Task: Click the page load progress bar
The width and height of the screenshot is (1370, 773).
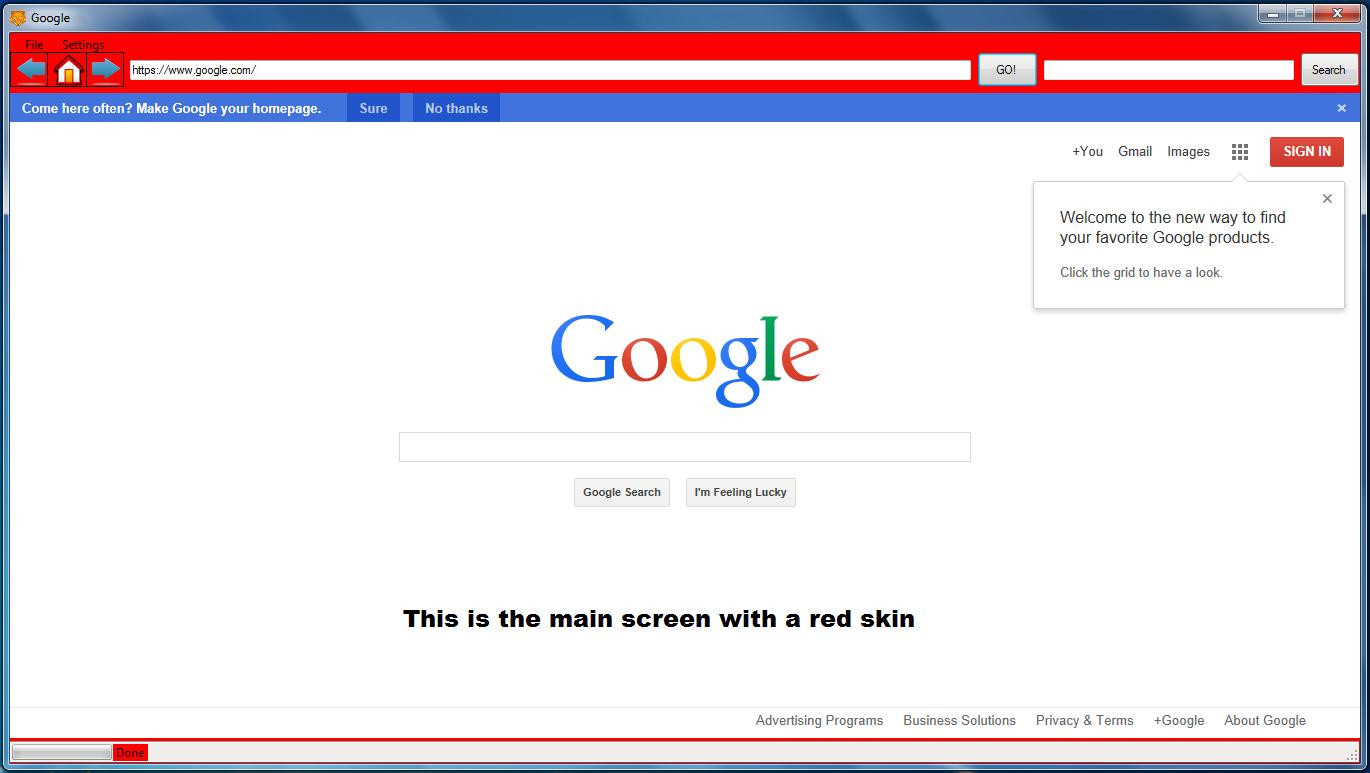Action: [x=61, y=752]
